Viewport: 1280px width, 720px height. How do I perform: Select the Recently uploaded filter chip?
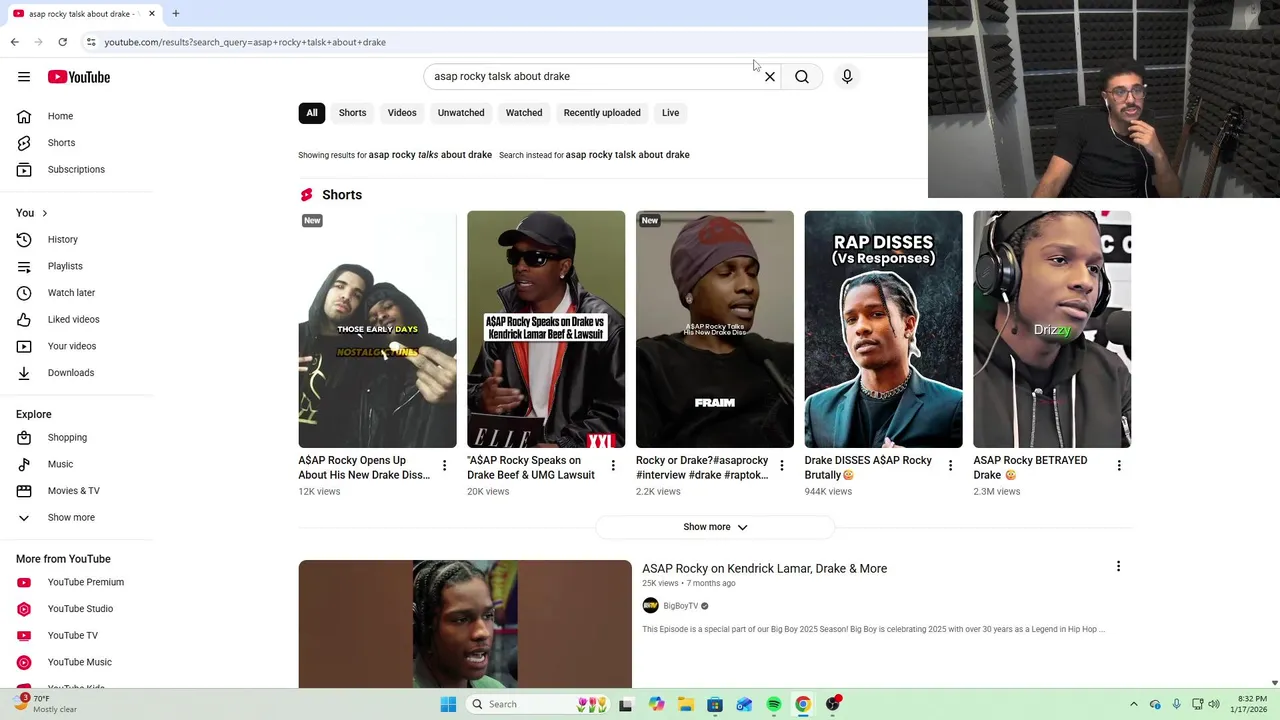tap(602, 113)
